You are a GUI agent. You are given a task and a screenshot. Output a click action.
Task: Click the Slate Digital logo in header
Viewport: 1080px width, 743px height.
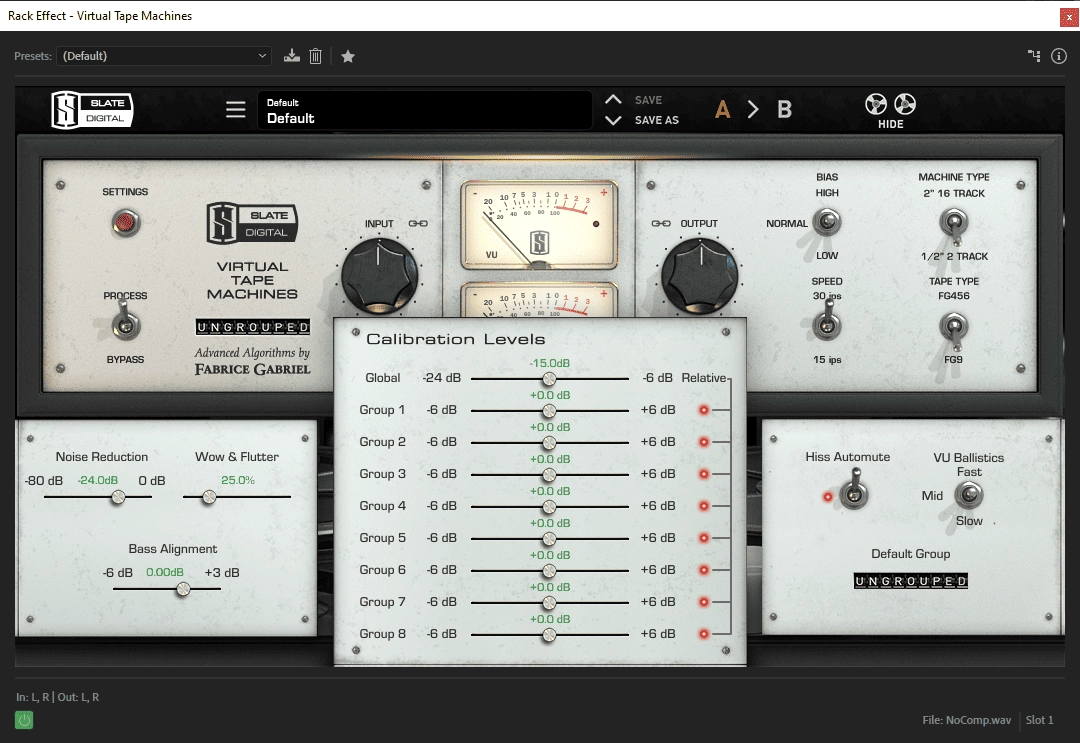coord(92,110)
